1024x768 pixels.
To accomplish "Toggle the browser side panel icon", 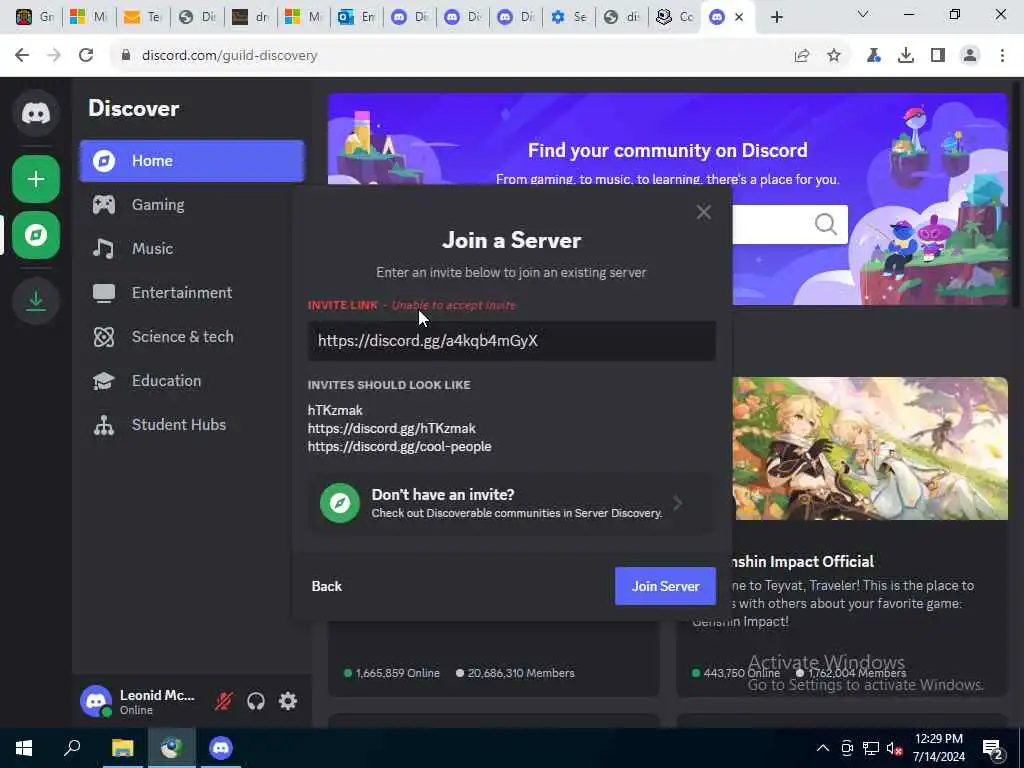I will pos(938,56).
